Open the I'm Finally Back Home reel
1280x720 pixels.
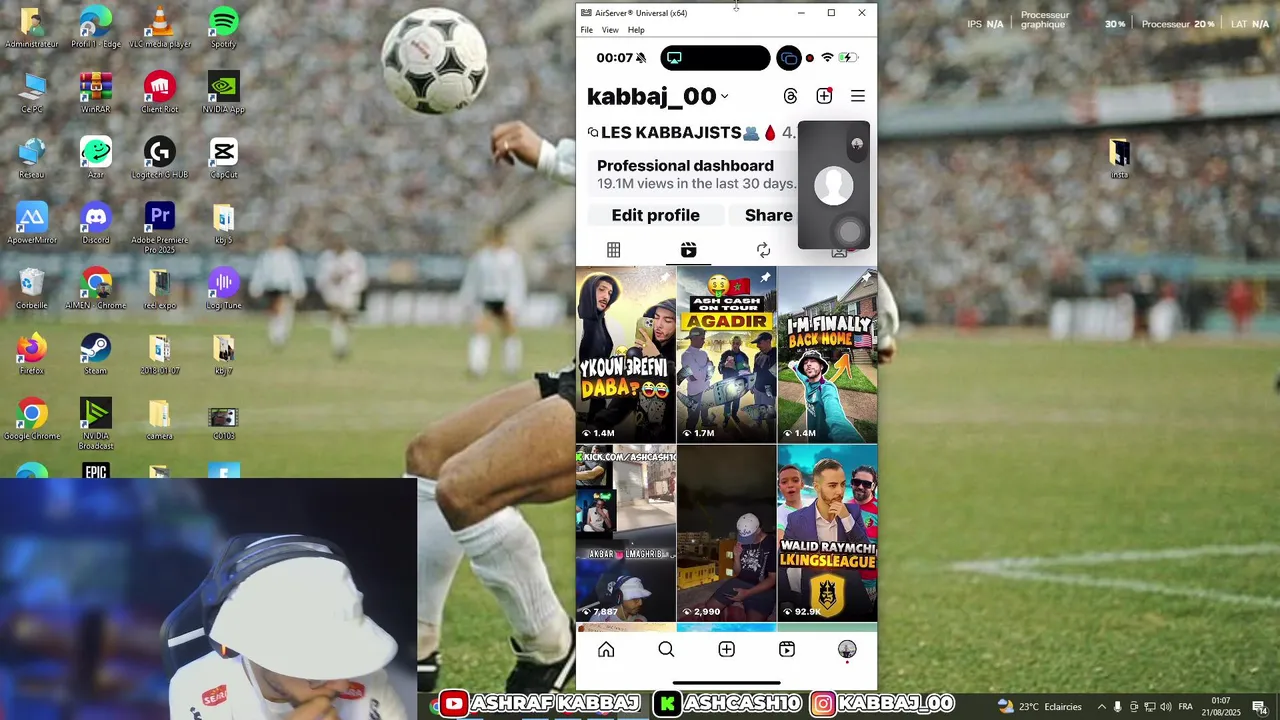pyautogui.click(x=827, y=354)
